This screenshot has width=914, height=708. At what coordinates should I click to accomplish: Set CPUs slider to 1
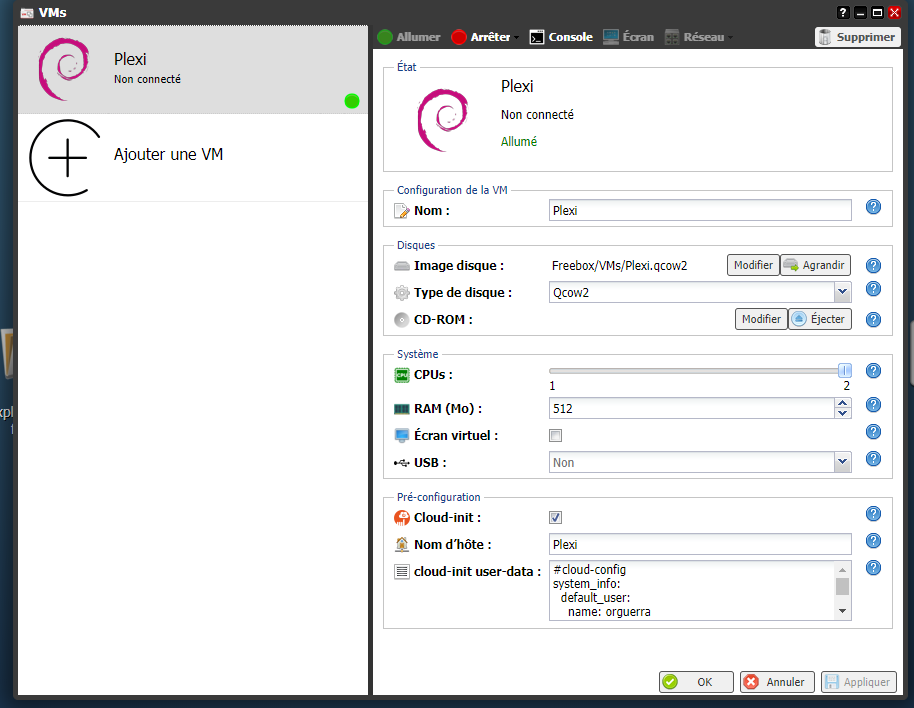pyautogui.click(x=552, y=371)
